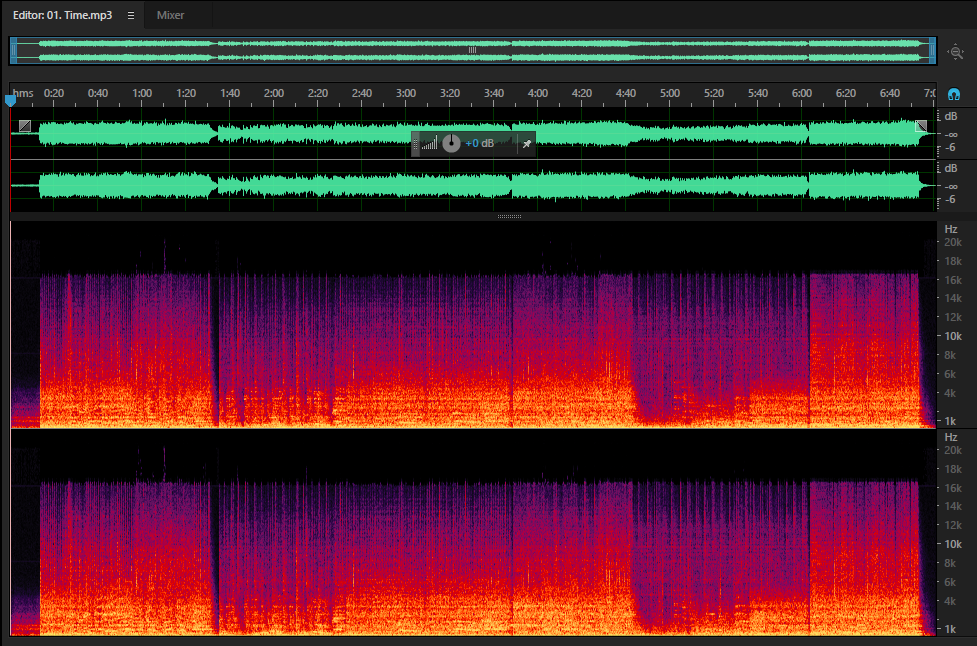This screenshot has height=646, width=977.
Task: Click the 0:20 mark on time ruler
Action: pyautogui.click(x=54, y=93)
